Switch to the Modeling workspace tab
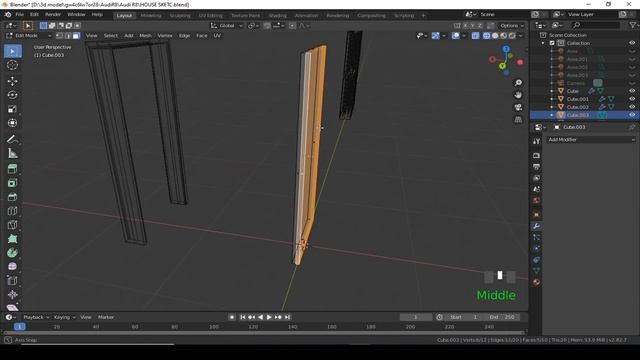The image size is (640, 360). click(151, 16)
